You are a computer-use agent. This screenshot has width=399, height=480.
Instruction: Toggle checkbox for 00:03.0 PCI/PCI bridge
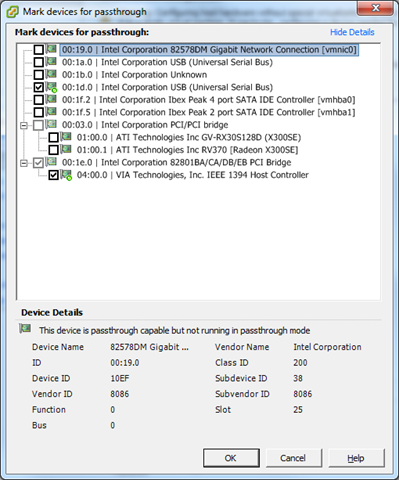(39, 125)
